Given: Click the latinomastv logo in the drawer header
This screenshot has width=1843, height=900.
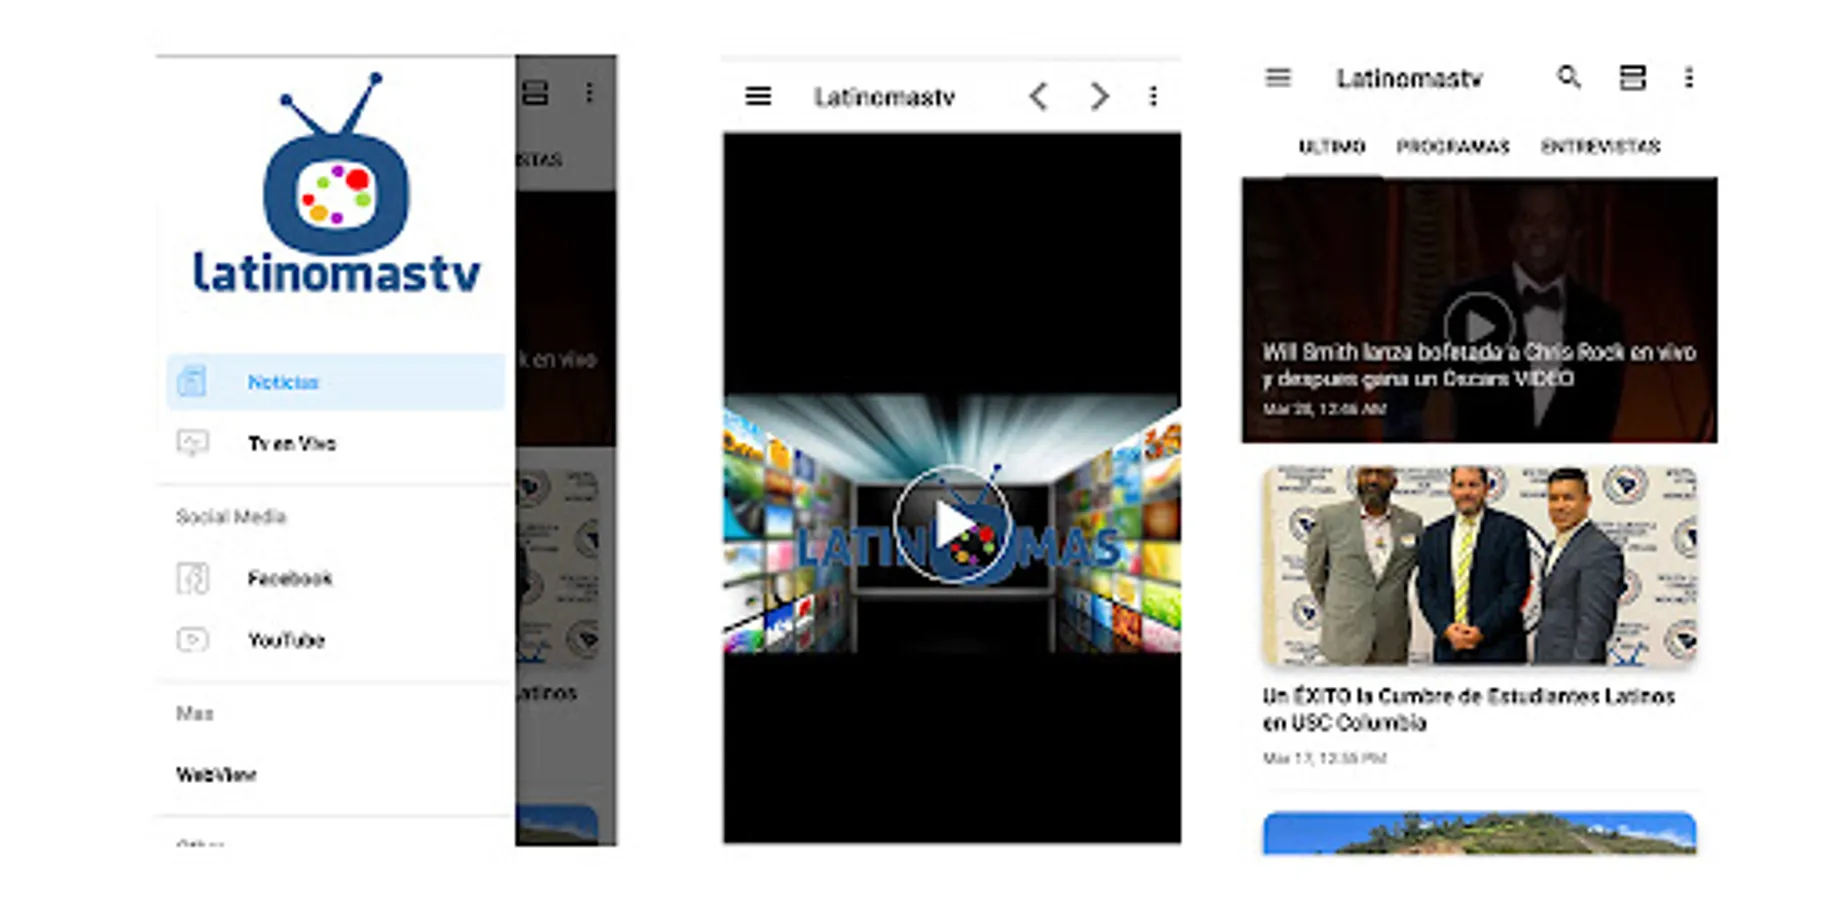Looking at the screenshot, I should 337,184.
